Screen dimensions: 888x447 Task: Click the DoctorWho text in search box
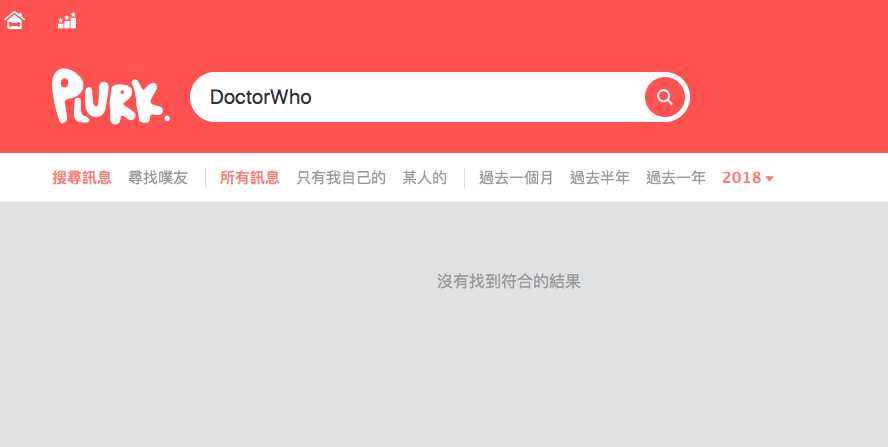tap(261, 97)
